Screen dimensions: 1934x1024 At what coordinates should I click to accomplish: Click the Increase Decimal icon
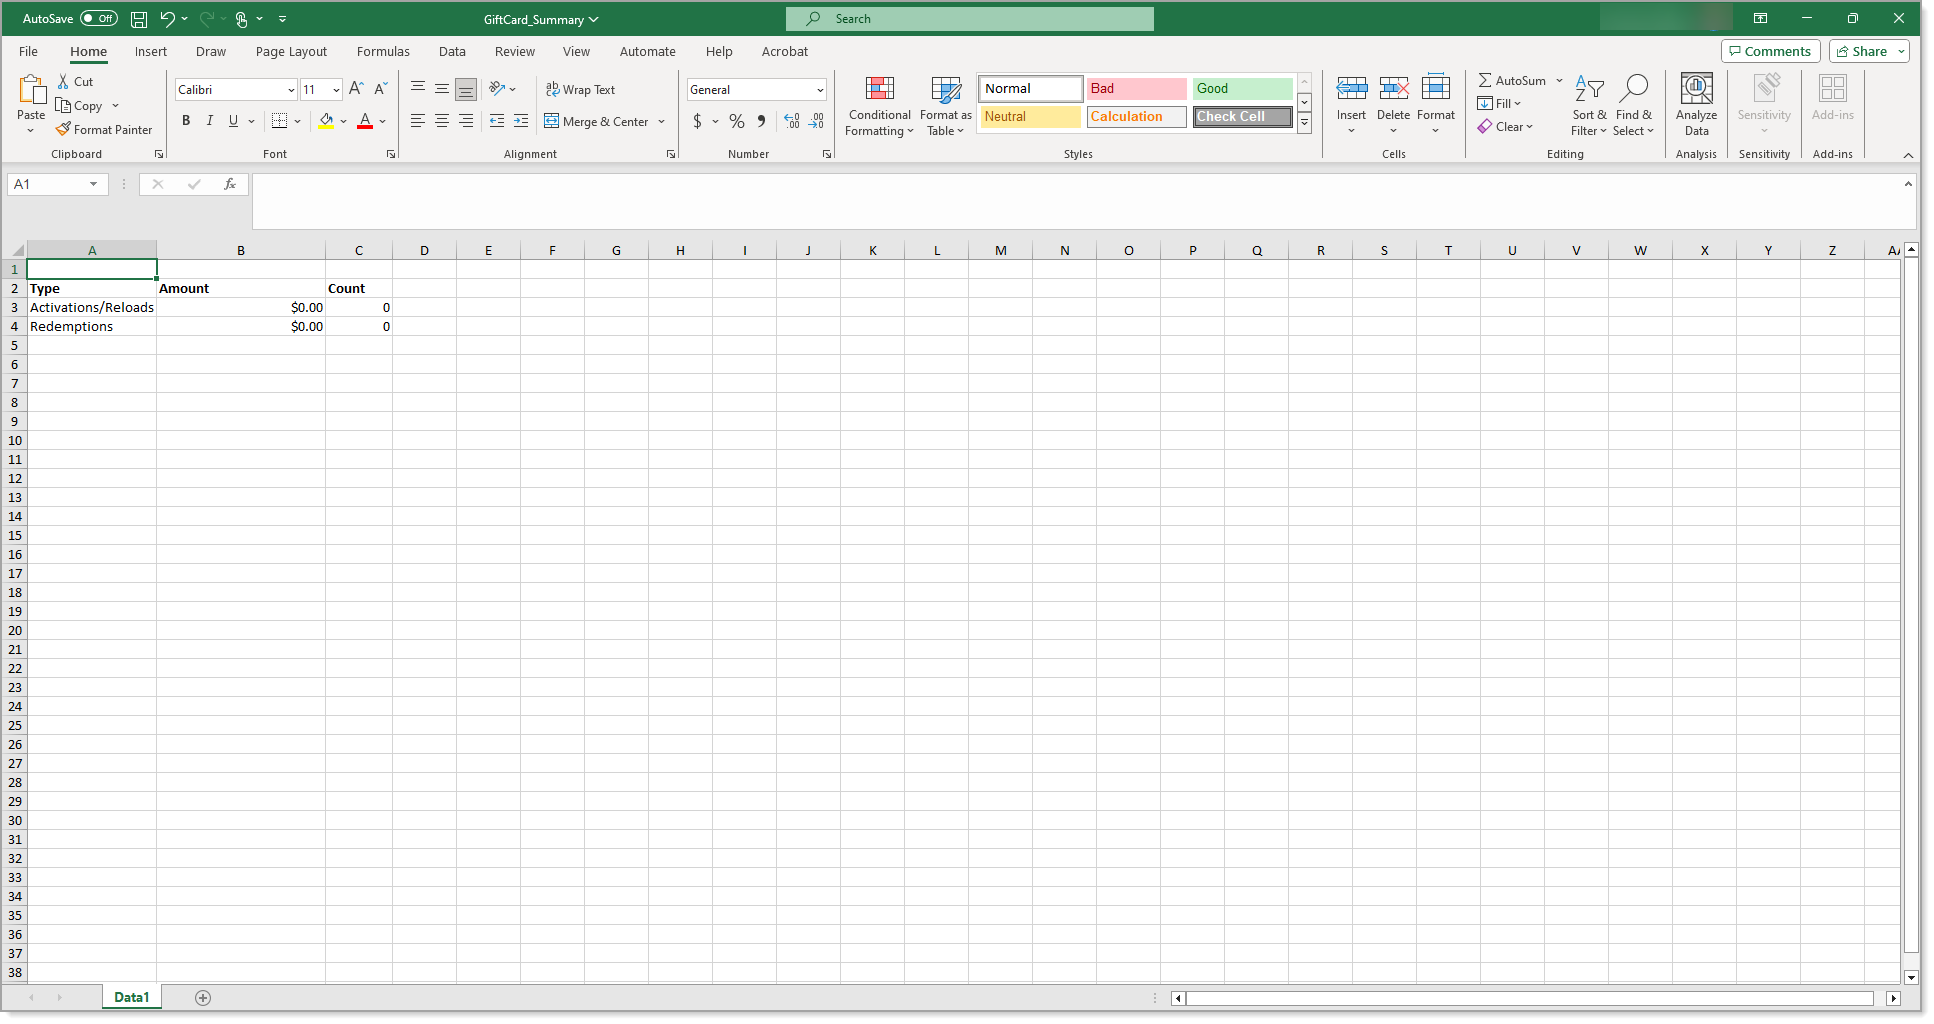792,121
